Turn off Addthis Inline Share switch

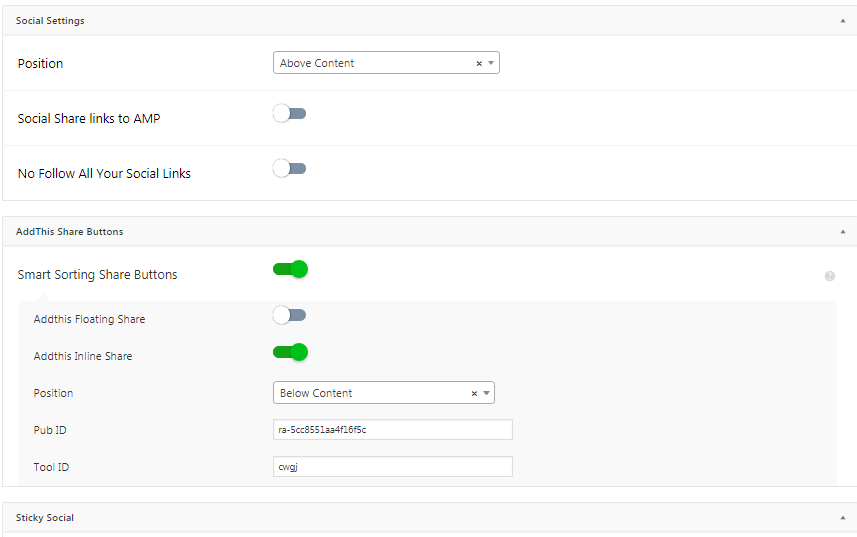click(x=290, y=352)
